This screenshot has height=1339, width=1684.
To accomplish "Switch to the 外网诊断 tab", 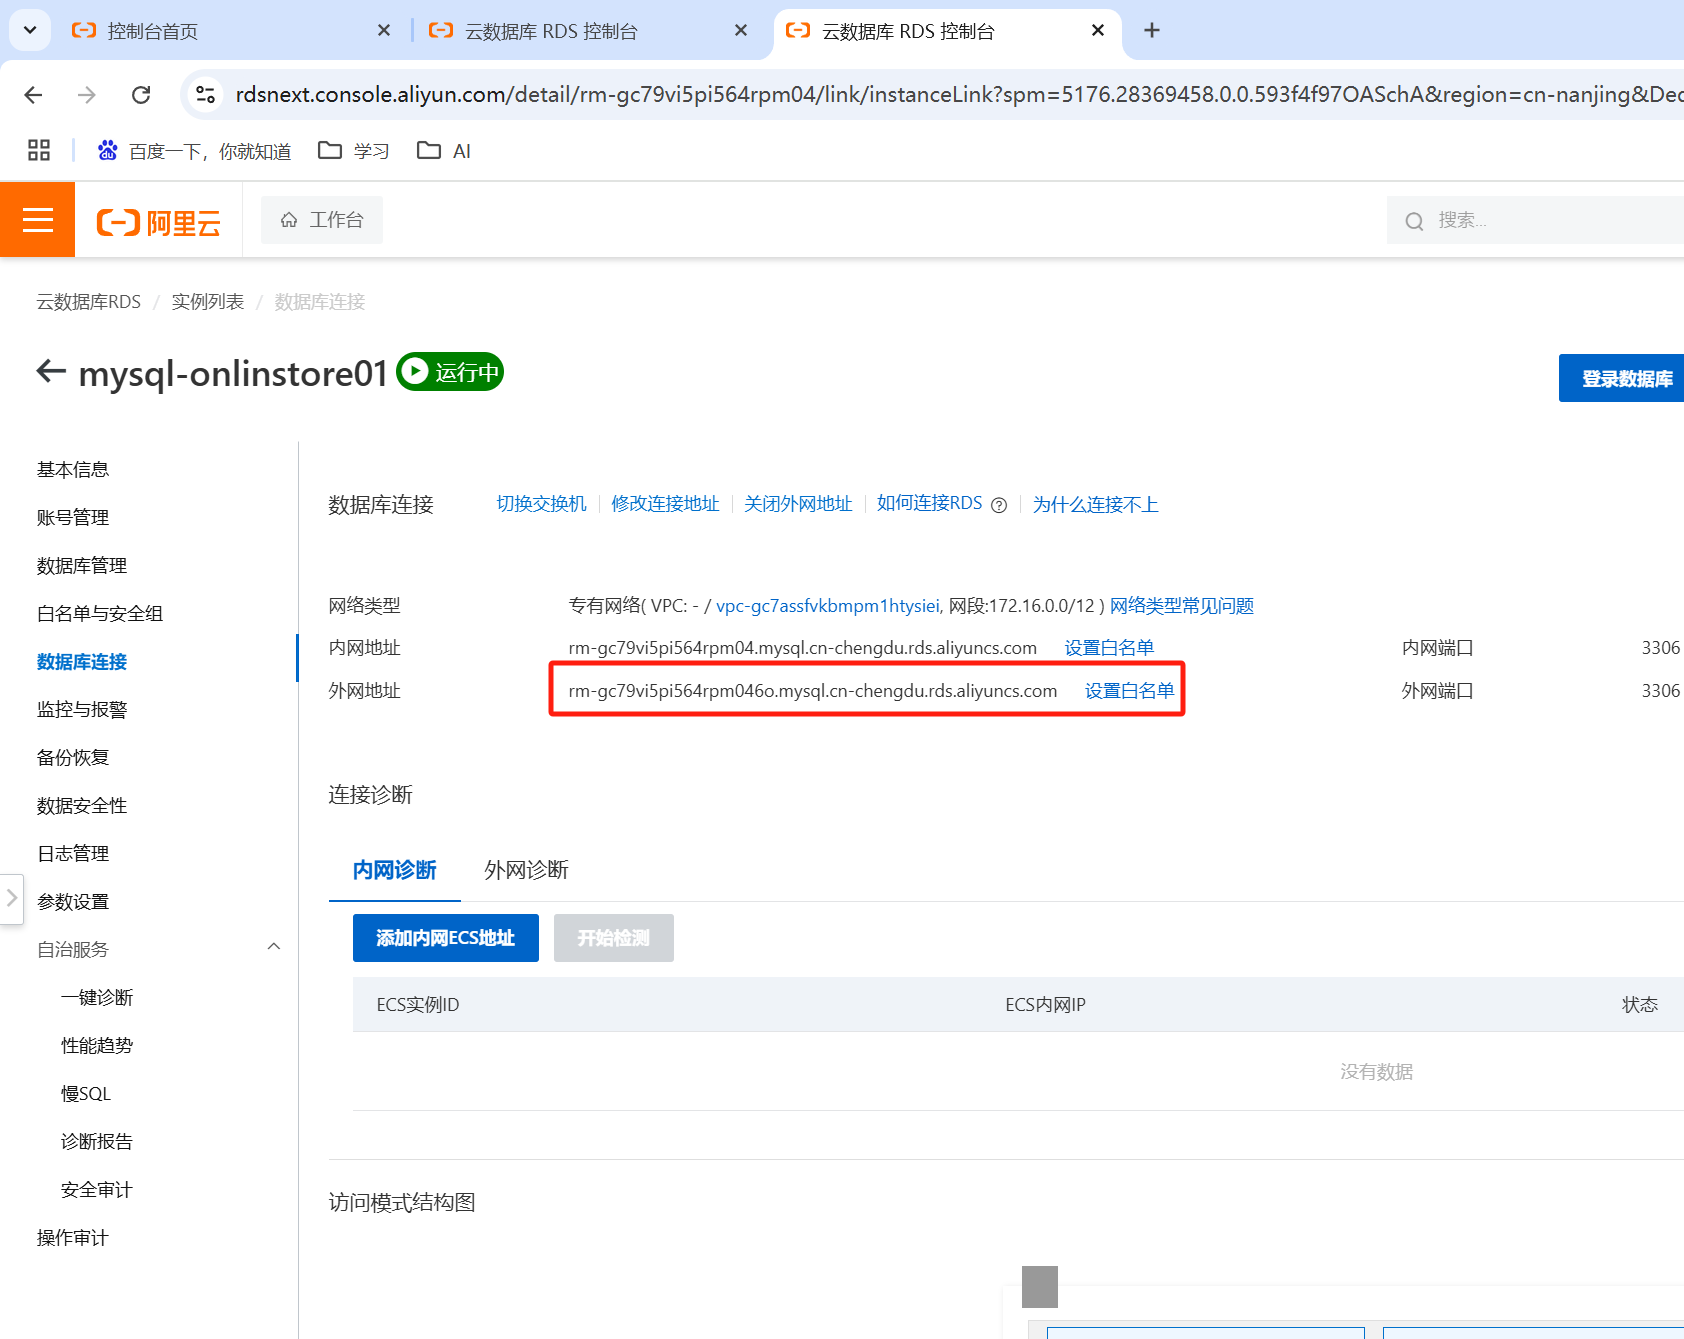I will pos(527,870).
